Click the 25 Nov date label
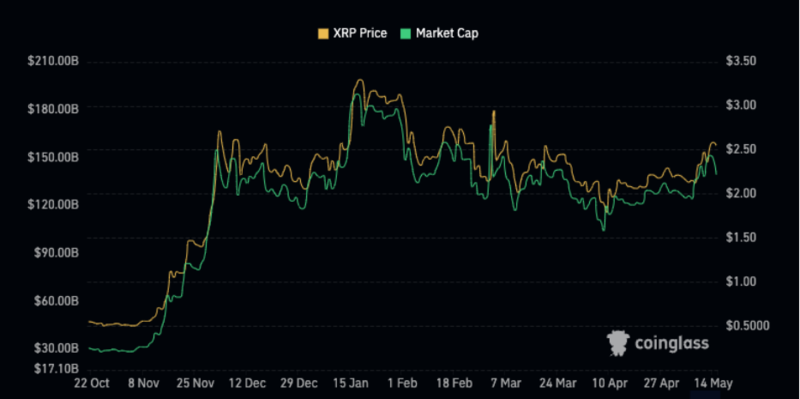The width and height of the screenshot is (800, 399). pos(196,383)
